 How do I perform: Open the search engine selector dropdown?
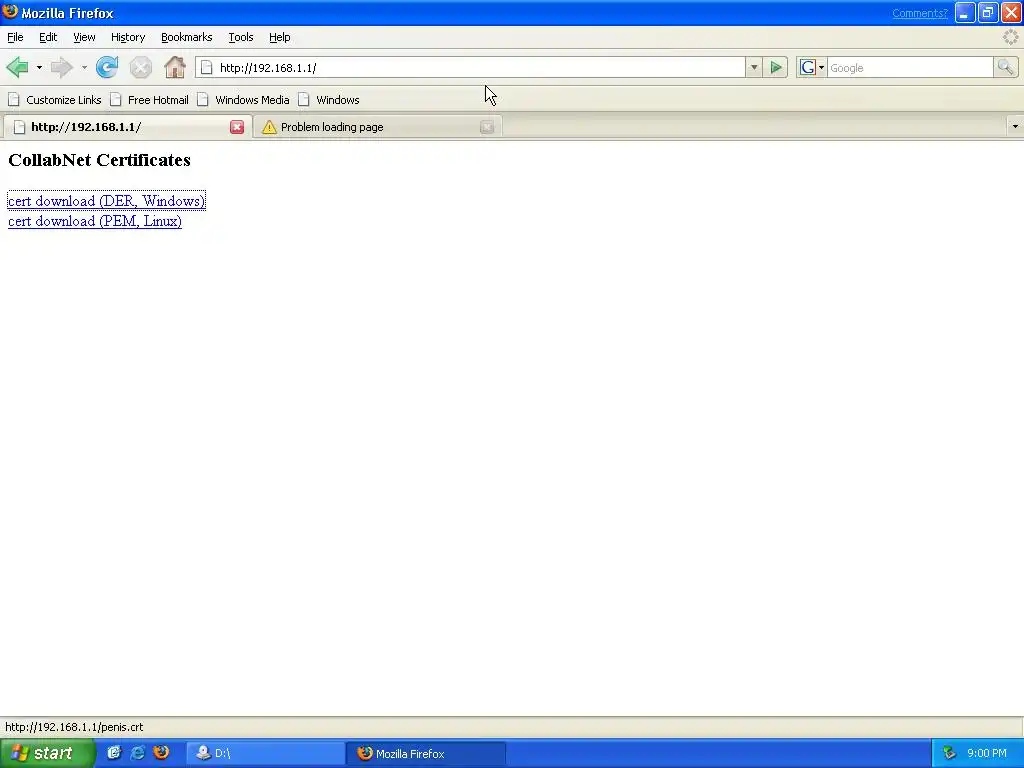click(812, 67)
